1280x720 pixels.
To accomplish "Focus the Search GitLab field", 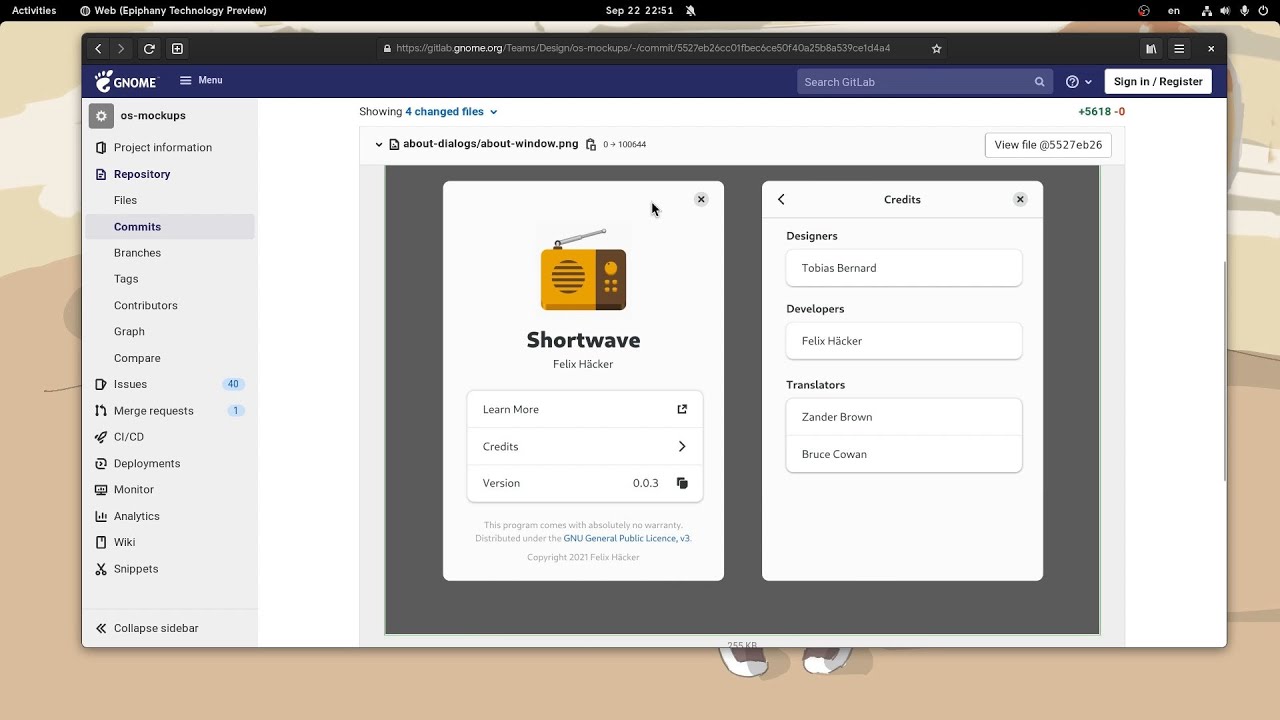I will point(925,82).
